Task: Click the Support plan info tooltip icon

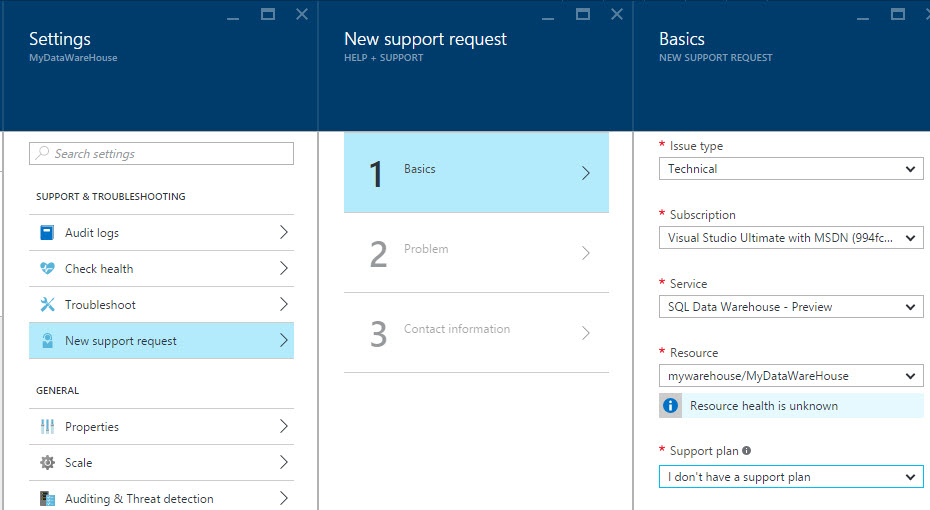Action: [x=747, y=451]
